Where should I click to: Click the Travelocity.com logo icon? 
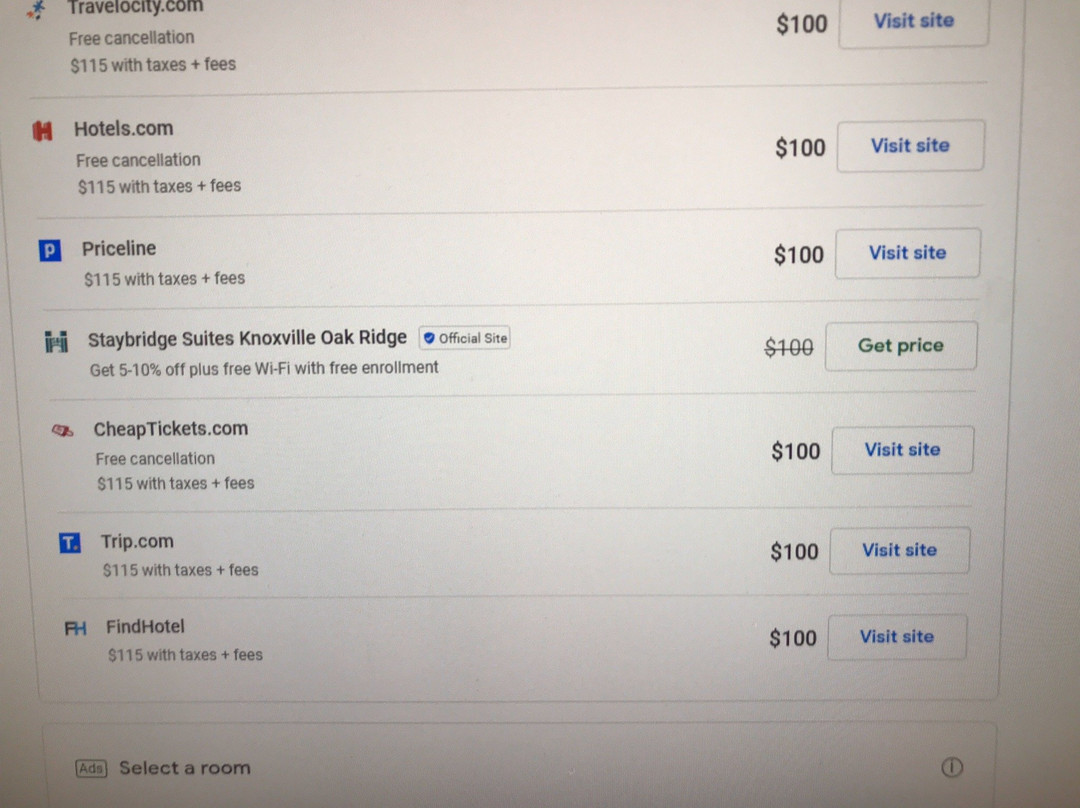pyautogui.click(x=36, y=10)
